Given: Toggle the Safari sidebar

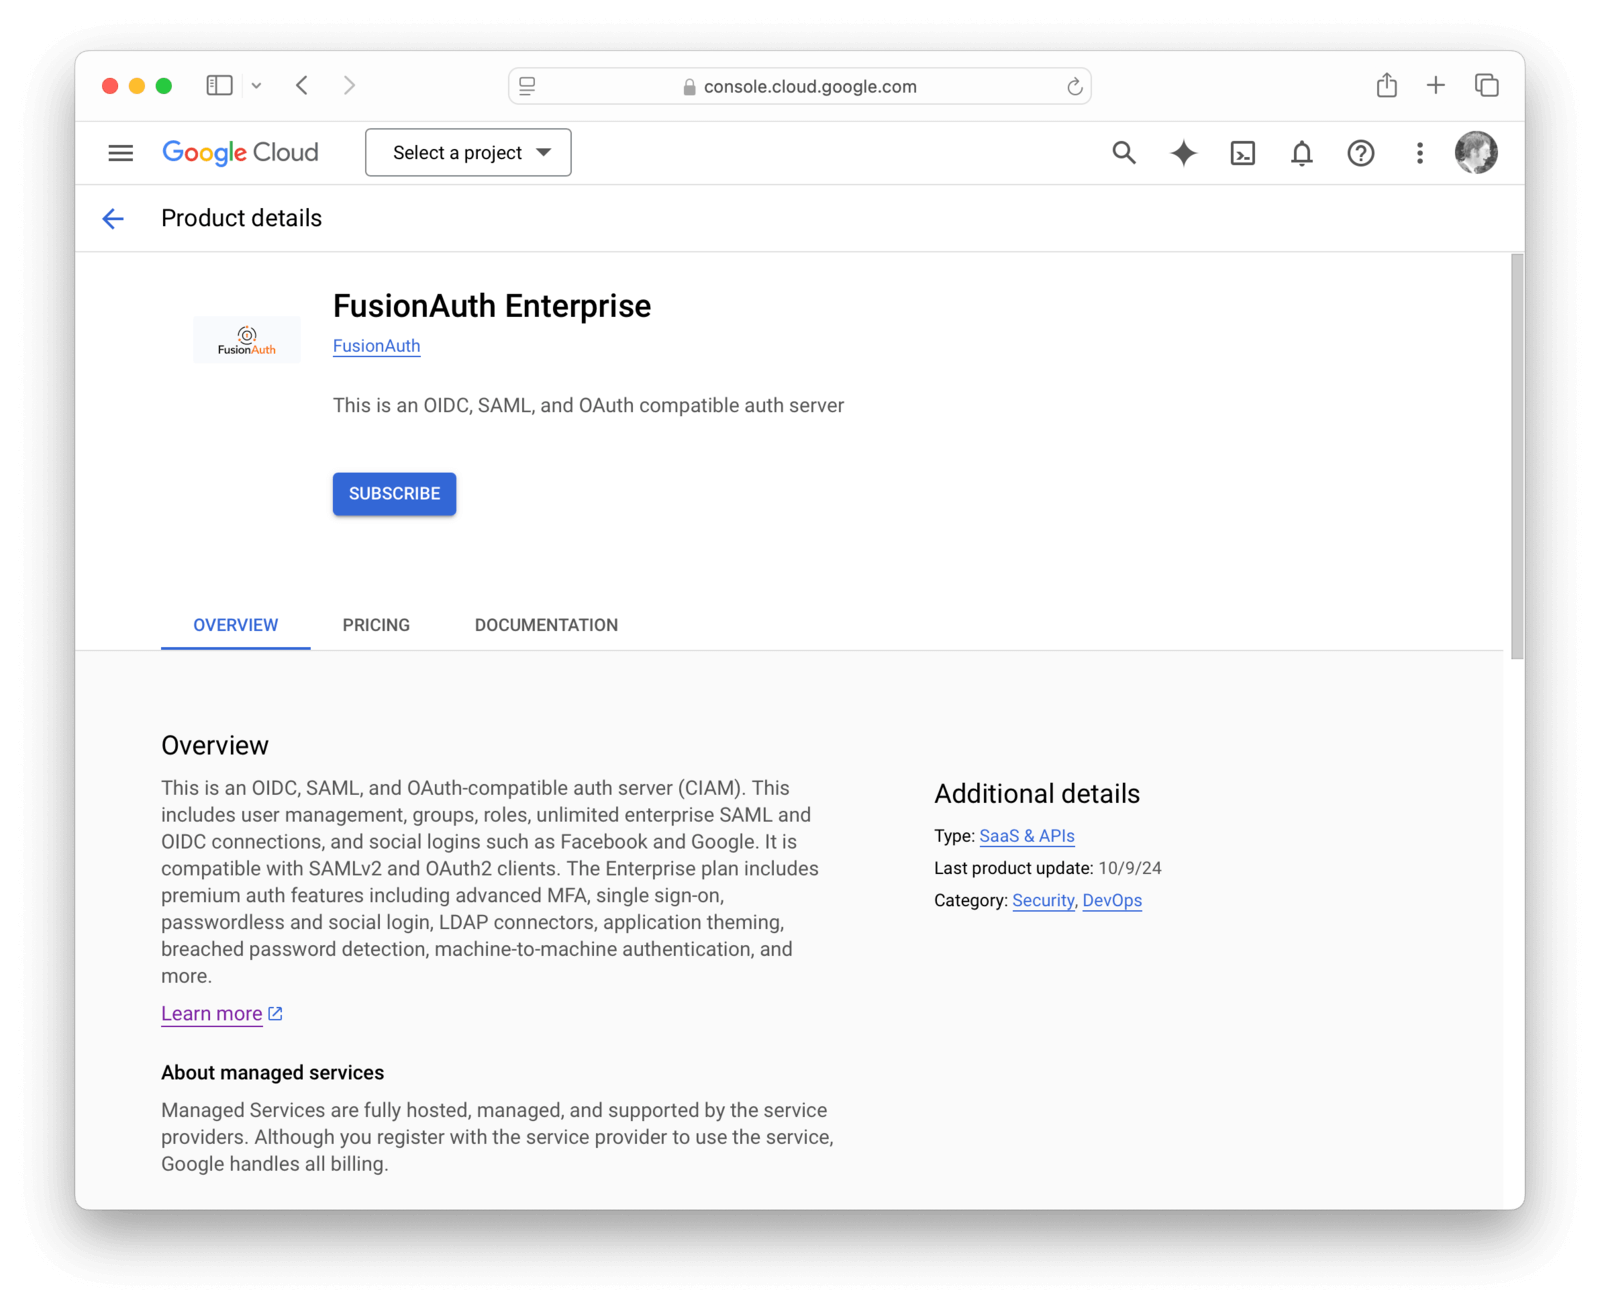Looking at the screenshot, I should tap(219, 85).
